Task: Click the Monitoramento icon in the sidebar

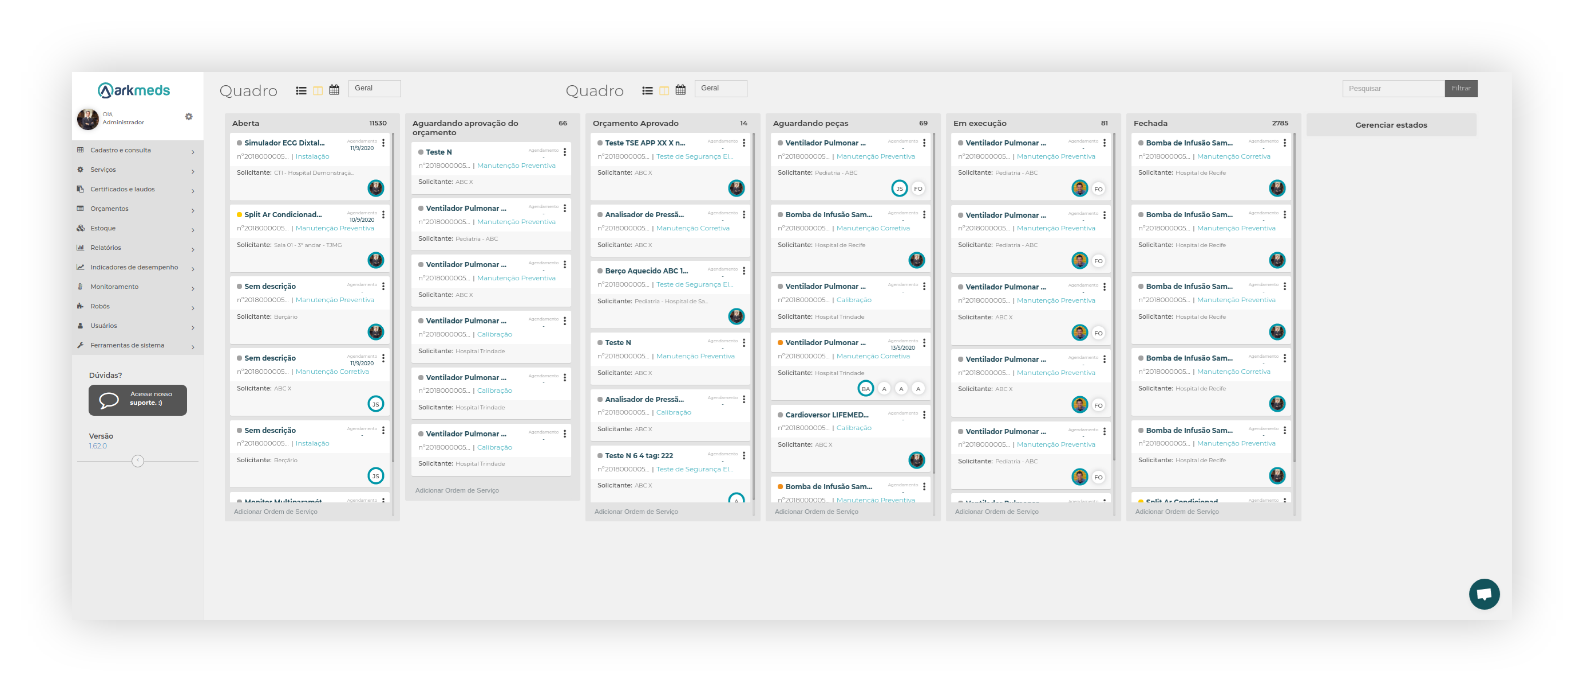Action: [80, 287]
